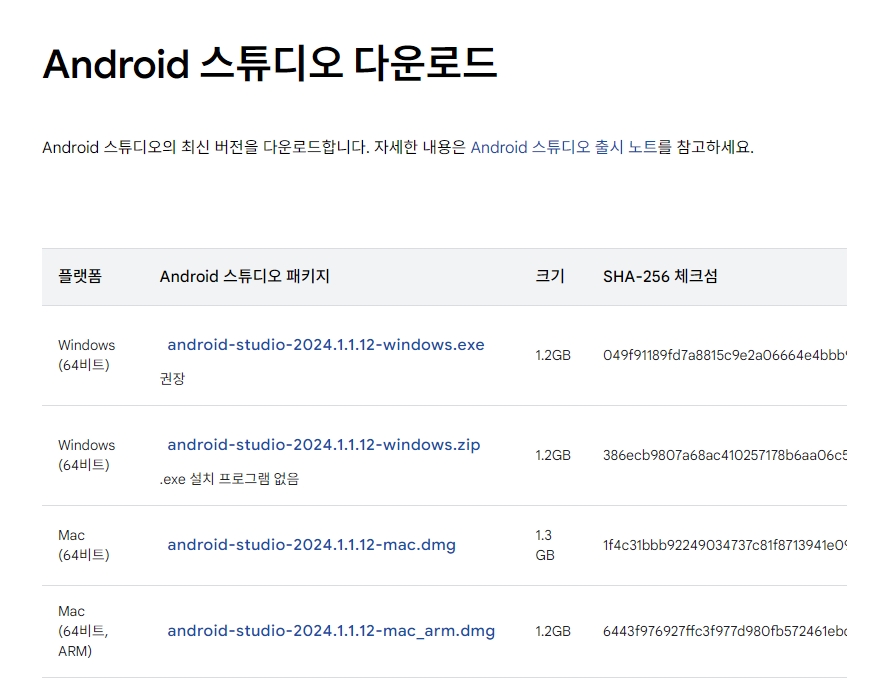The width and height of the screenshot is (892, 687).
Task: Select the checksum starting with 386ecb9807a6
Action: [x=725, y=456]
